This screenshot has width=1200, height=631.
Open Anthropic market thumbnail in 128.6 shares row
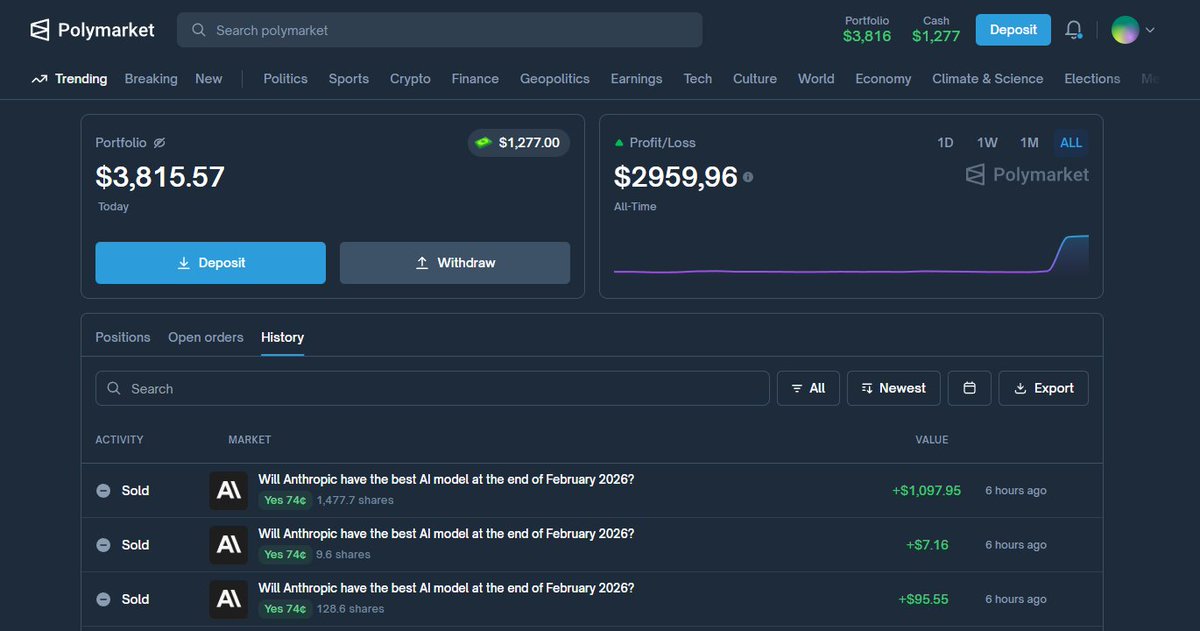pyautogui.click(x=229, y=599)
